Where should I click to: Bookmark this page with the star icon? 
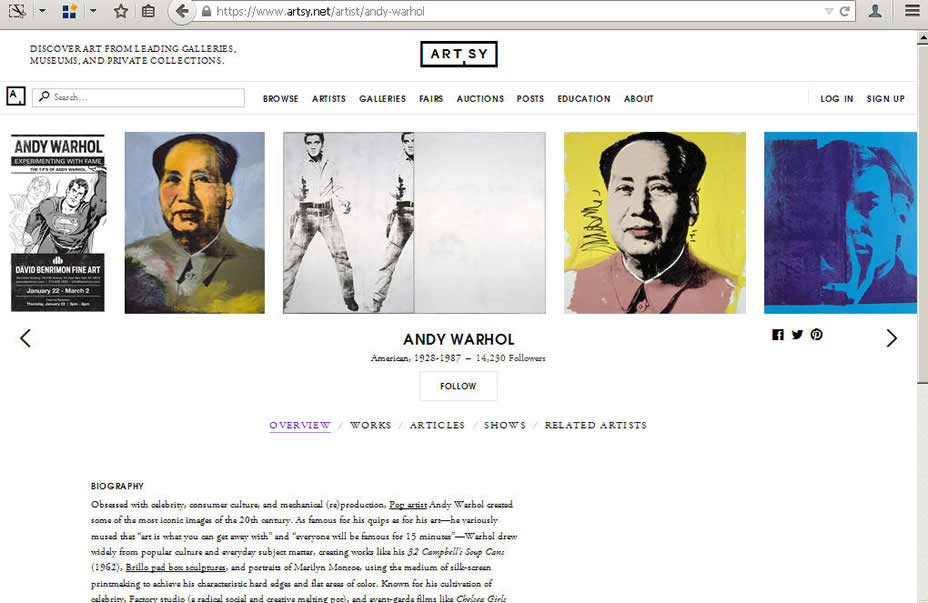121,11
